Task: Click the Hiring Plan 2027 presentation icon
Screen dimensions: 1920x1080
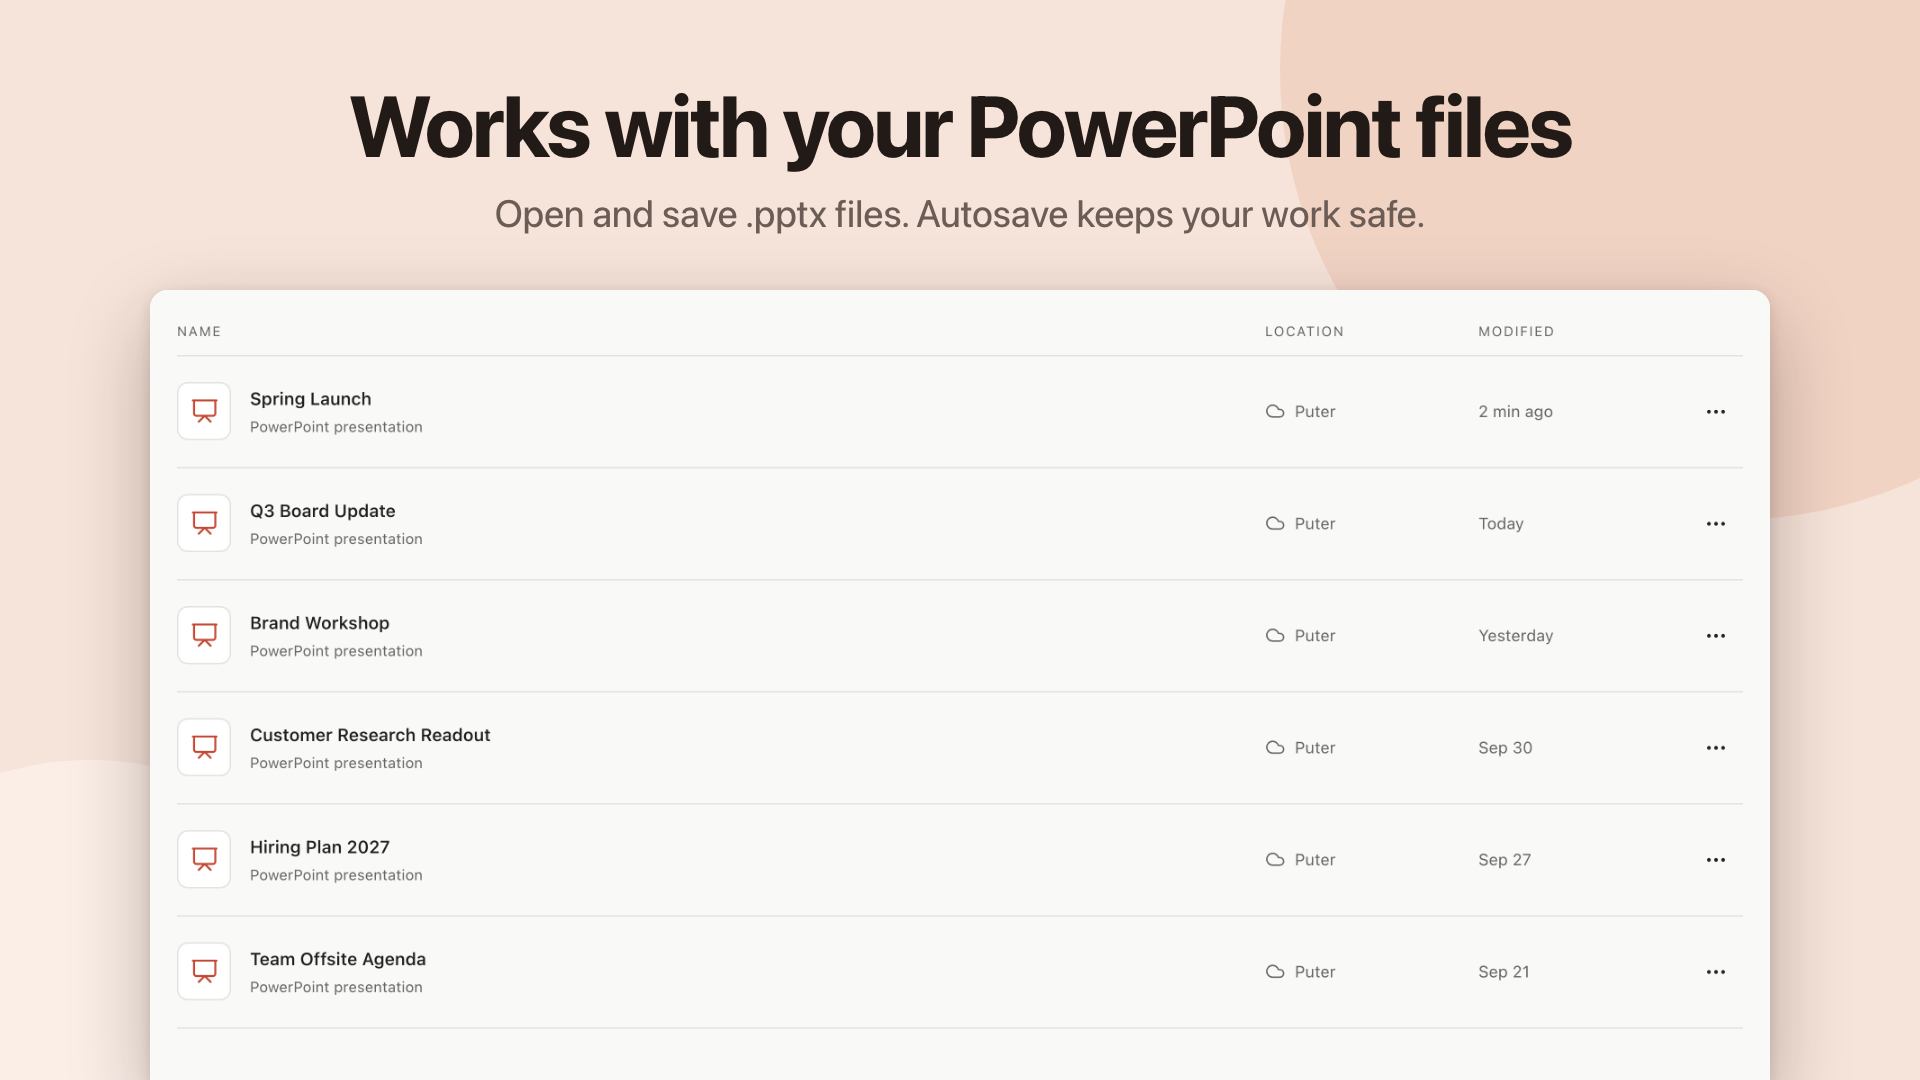Action: click(x=204, y=859)
